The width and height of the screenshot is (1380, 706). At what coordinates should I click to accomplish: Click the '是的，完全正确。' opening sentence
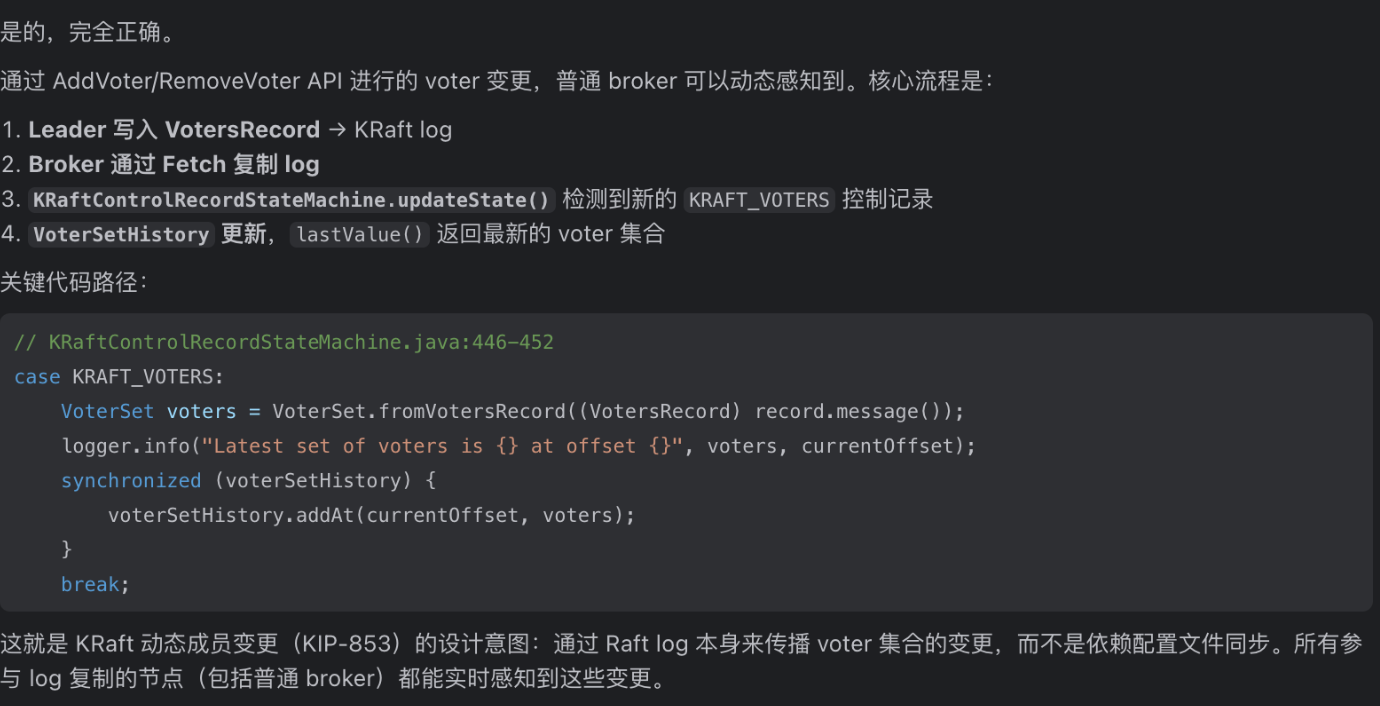point(89,33)
